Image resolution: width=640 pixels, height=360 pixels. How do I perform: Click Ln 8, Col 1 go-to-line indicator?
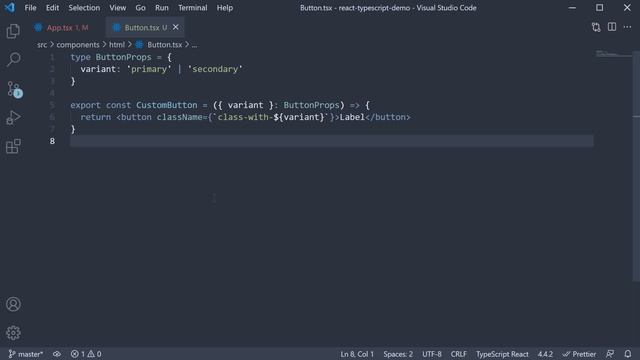[357, 354]
